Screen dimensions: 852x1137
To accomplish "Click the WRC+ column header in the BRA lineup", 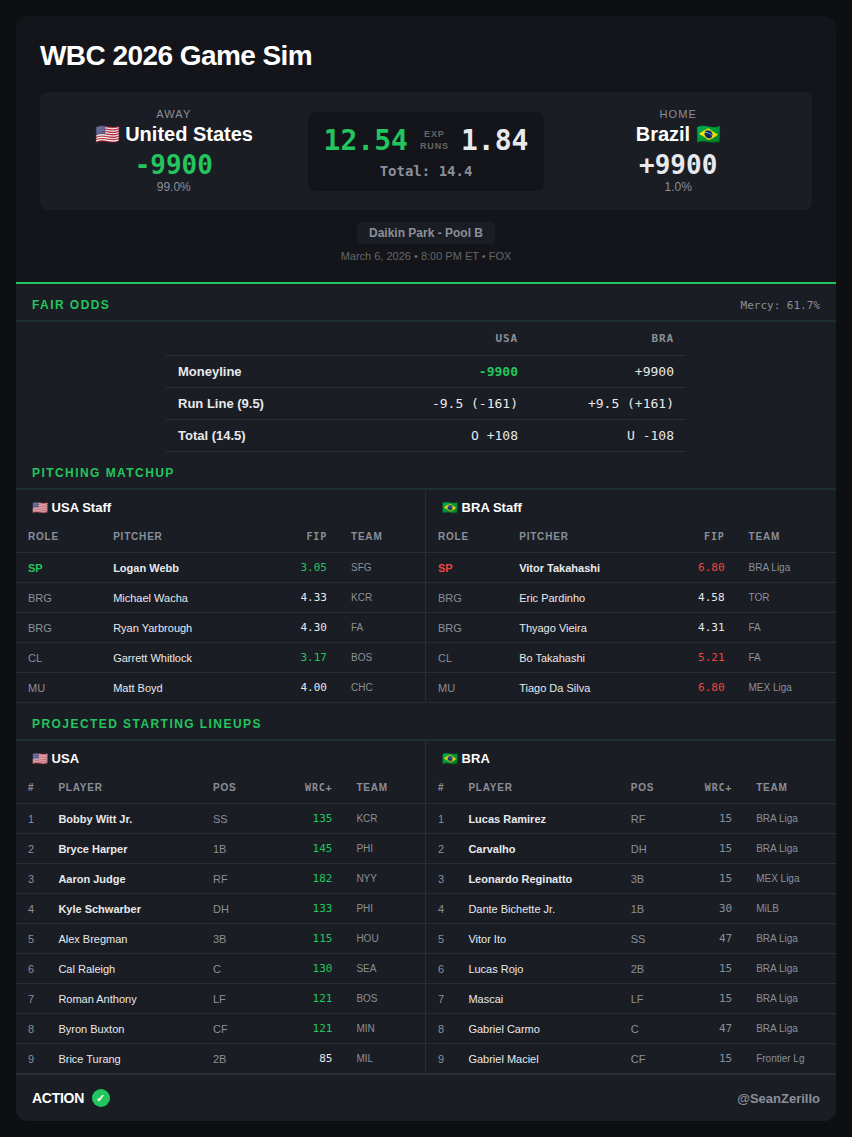I will pos(717,787).
